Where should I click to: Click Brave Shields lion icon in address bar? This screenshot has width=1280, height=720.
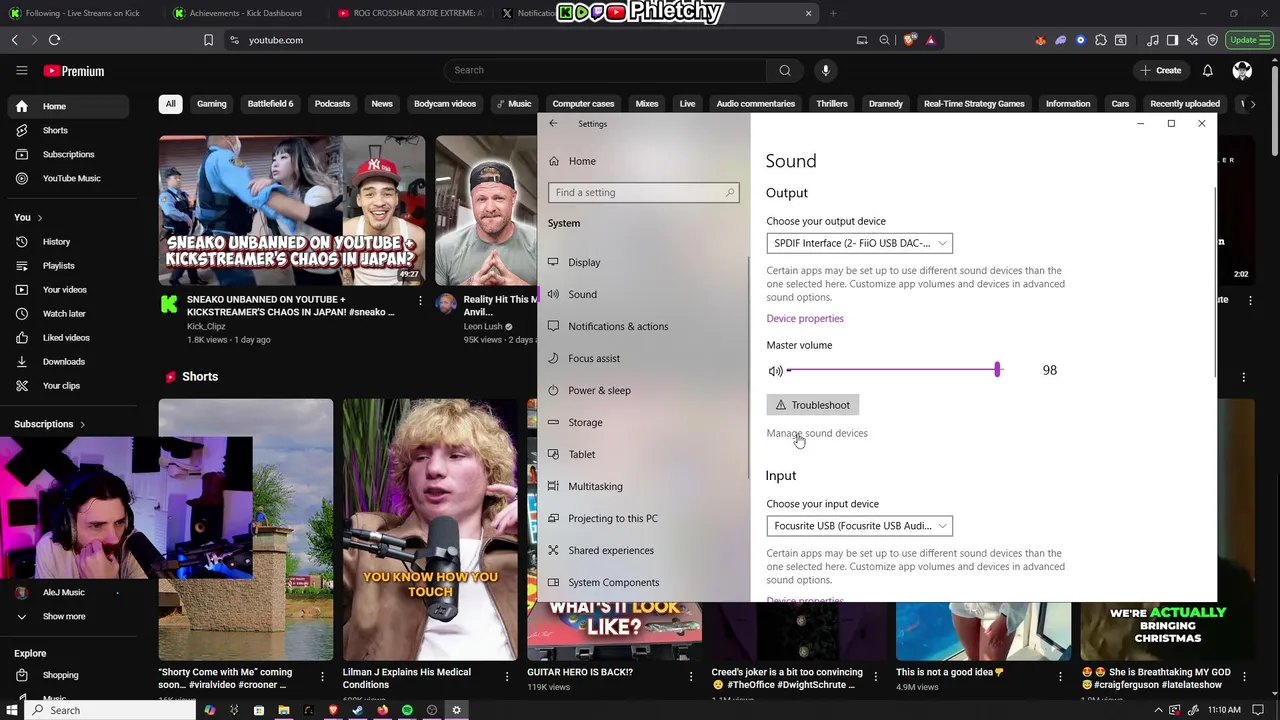909,40
